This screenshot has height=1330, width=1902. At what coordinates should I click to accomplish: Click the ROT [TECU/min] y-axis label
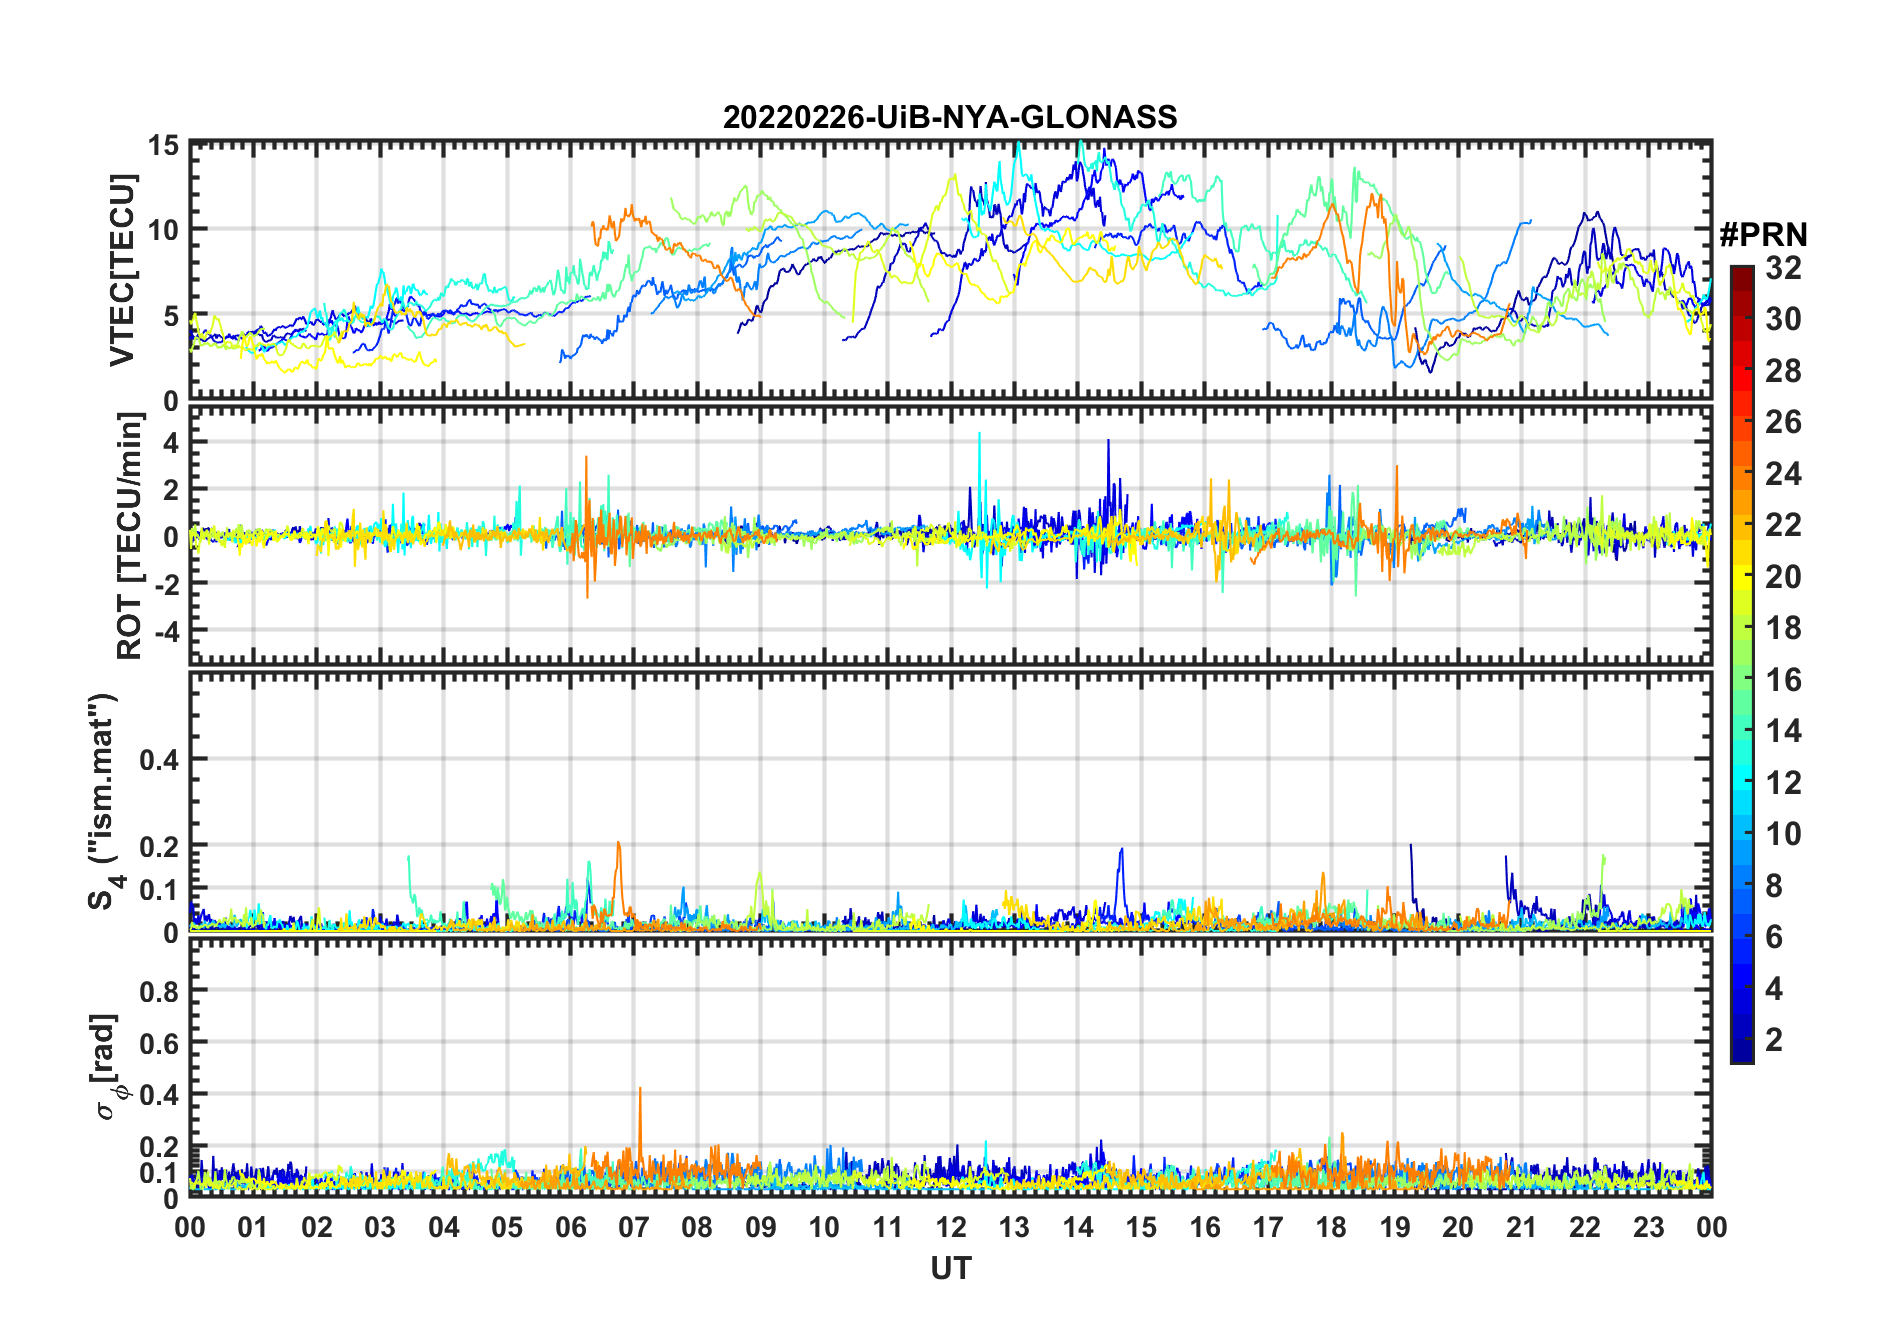[x=129, y=536]
